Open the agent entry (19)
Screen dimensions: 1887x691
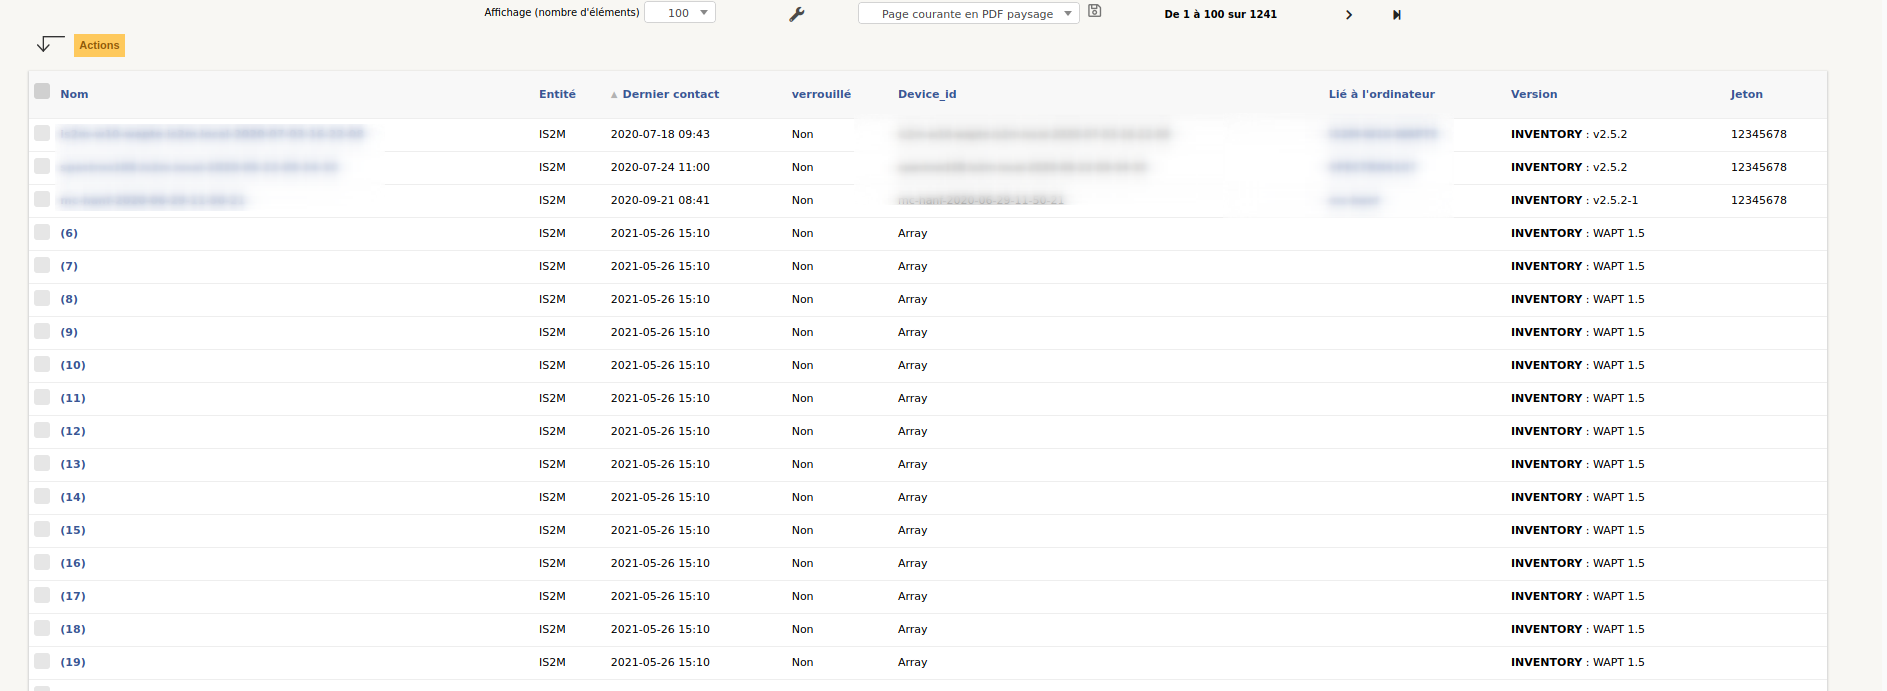(73, 662)
